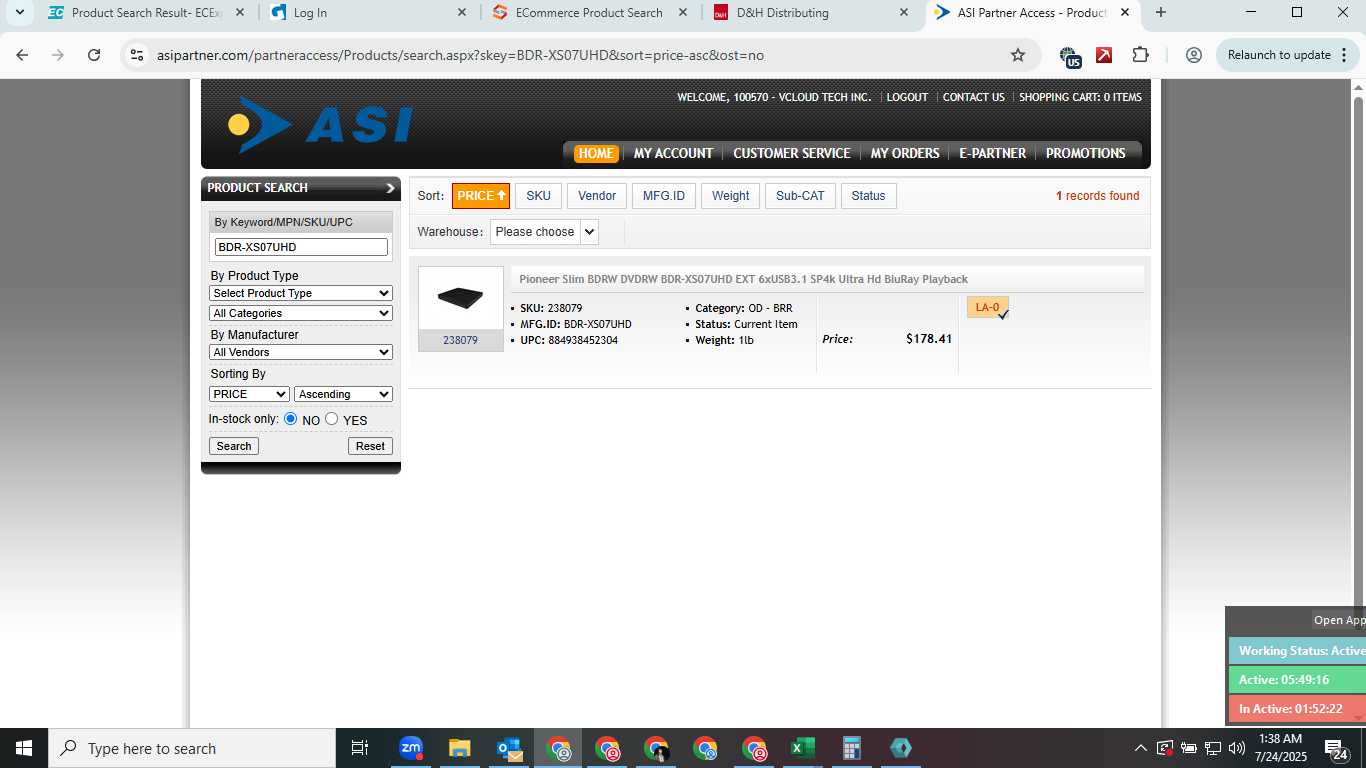The width and height of the screenshot is (1366, 768).
Task: Open the All Categories dropdown
Action: pyautogui.click(x=301, y=313)
